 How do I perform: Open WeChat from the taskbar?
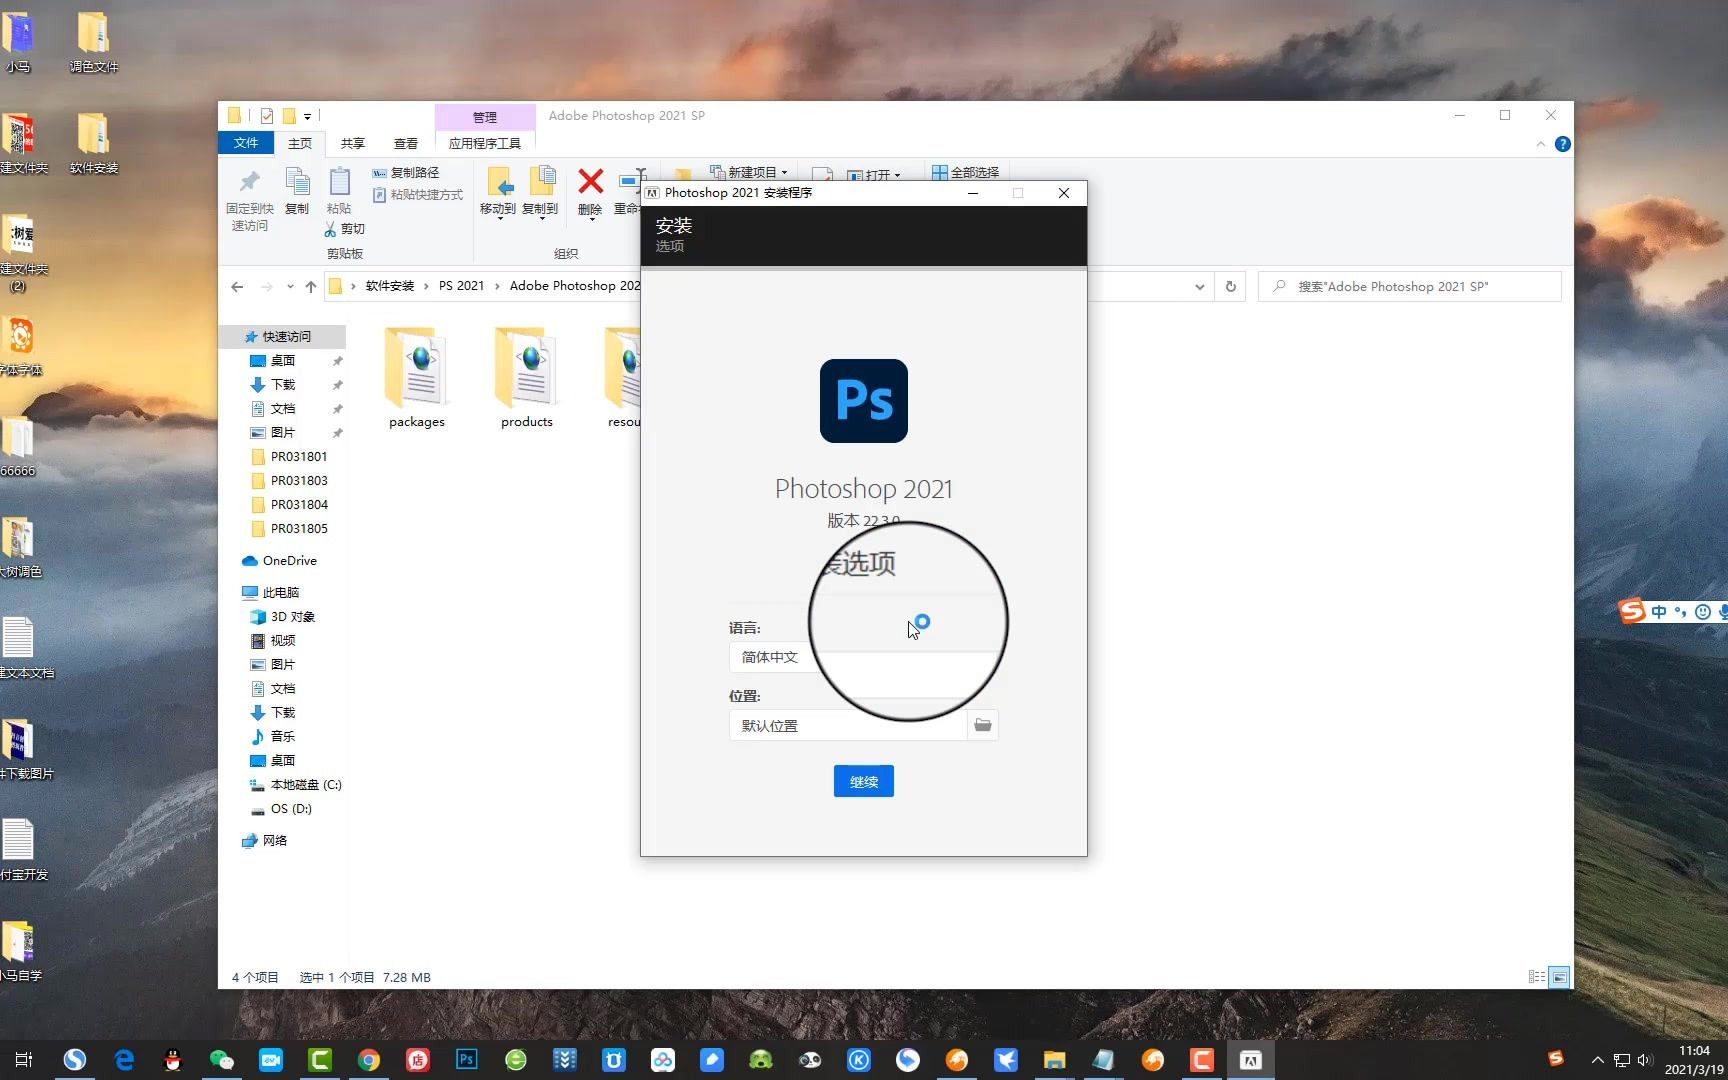click(x=221, y=1060)
